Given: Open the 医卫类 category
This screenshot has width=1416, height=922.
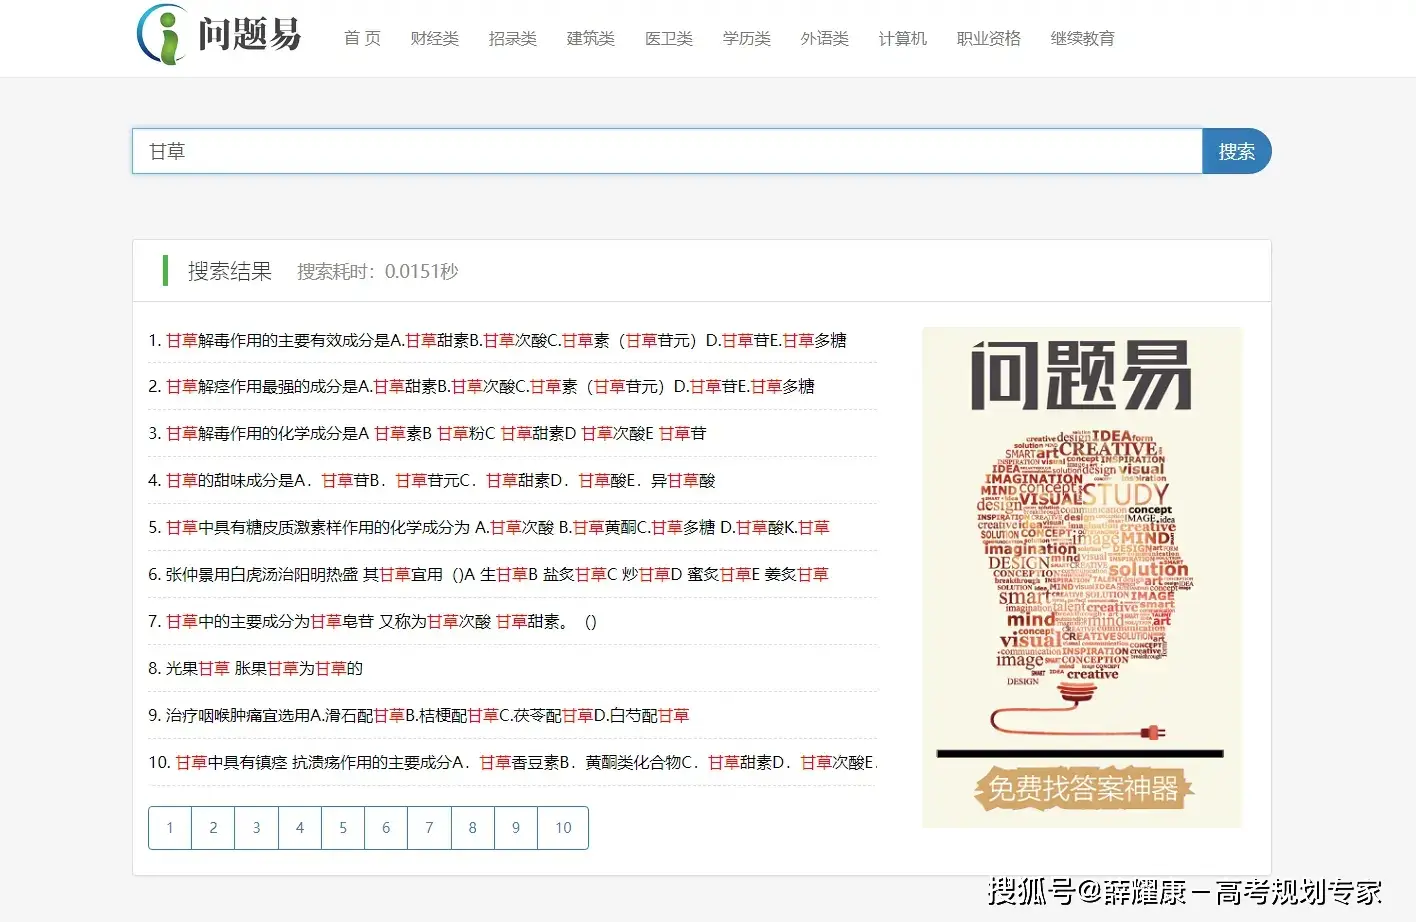Looking at the screenshot, I should pyautogui.click(x=668, y=38).
